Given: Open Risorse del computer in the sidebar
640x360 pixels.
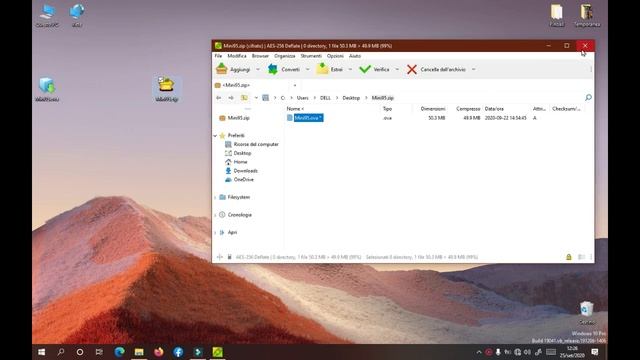Looking at the screenshot, I should [x=256, y=144].
